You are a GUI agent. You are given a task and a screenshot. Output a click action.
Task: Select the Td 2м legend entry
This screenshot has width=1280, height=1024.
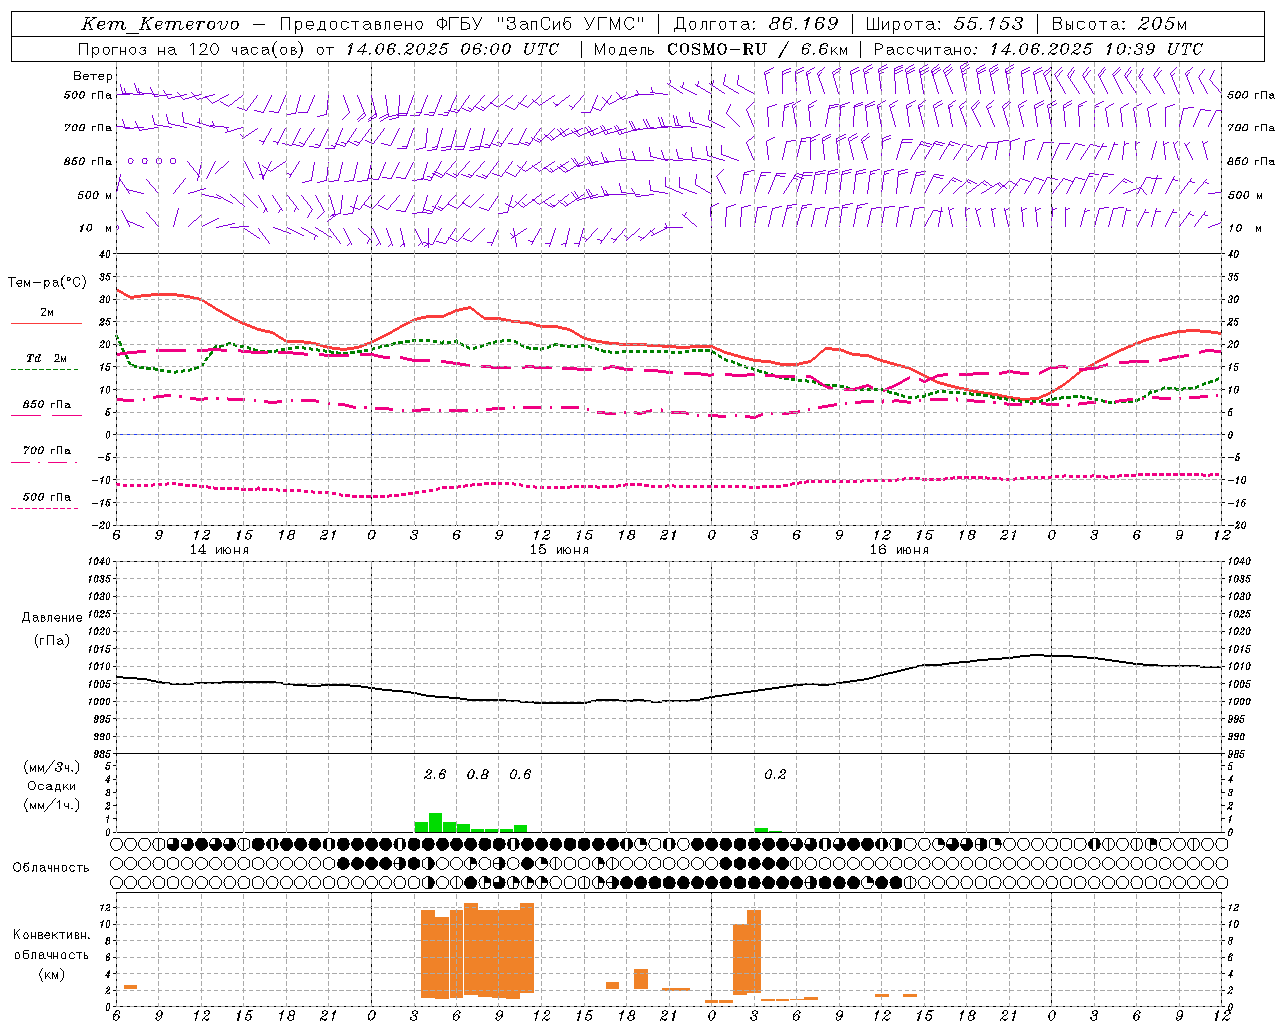click(x=47, y=358)
